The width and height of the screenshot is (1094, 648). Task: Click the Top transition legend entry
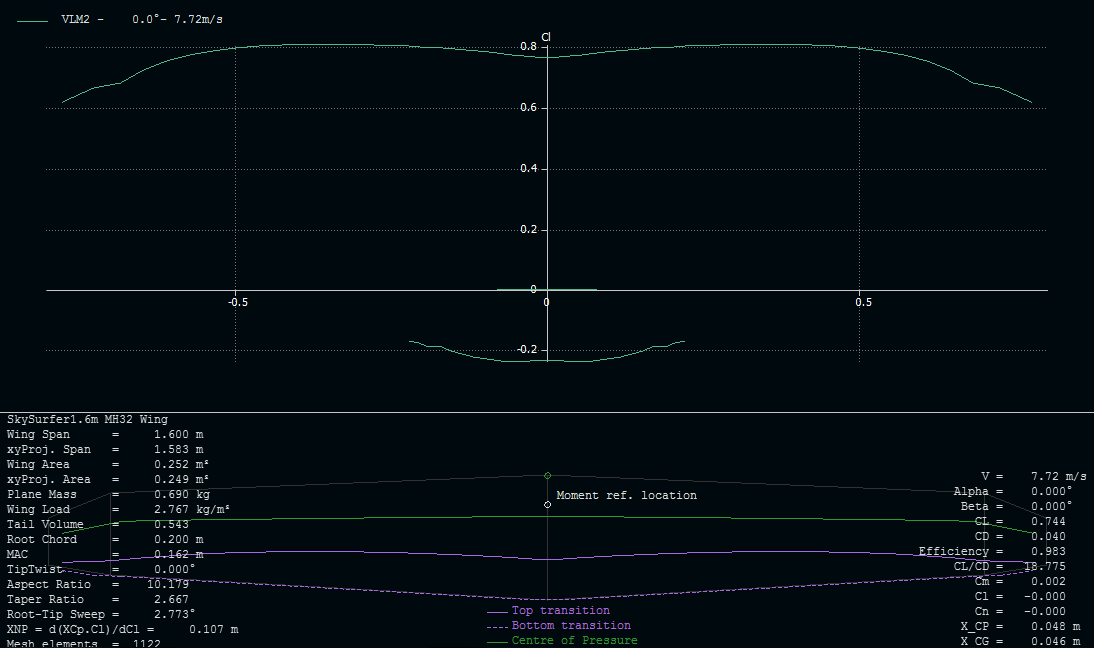pos(560,610)
